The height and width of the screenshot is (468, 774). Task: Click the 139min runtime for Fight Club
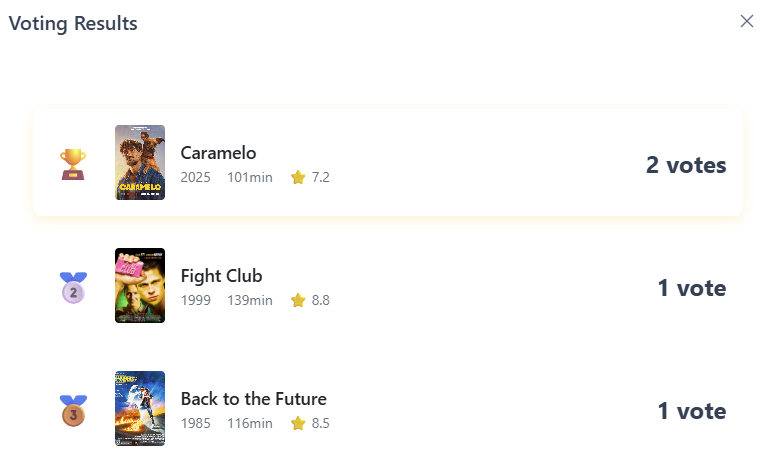[x=250, y=300]
